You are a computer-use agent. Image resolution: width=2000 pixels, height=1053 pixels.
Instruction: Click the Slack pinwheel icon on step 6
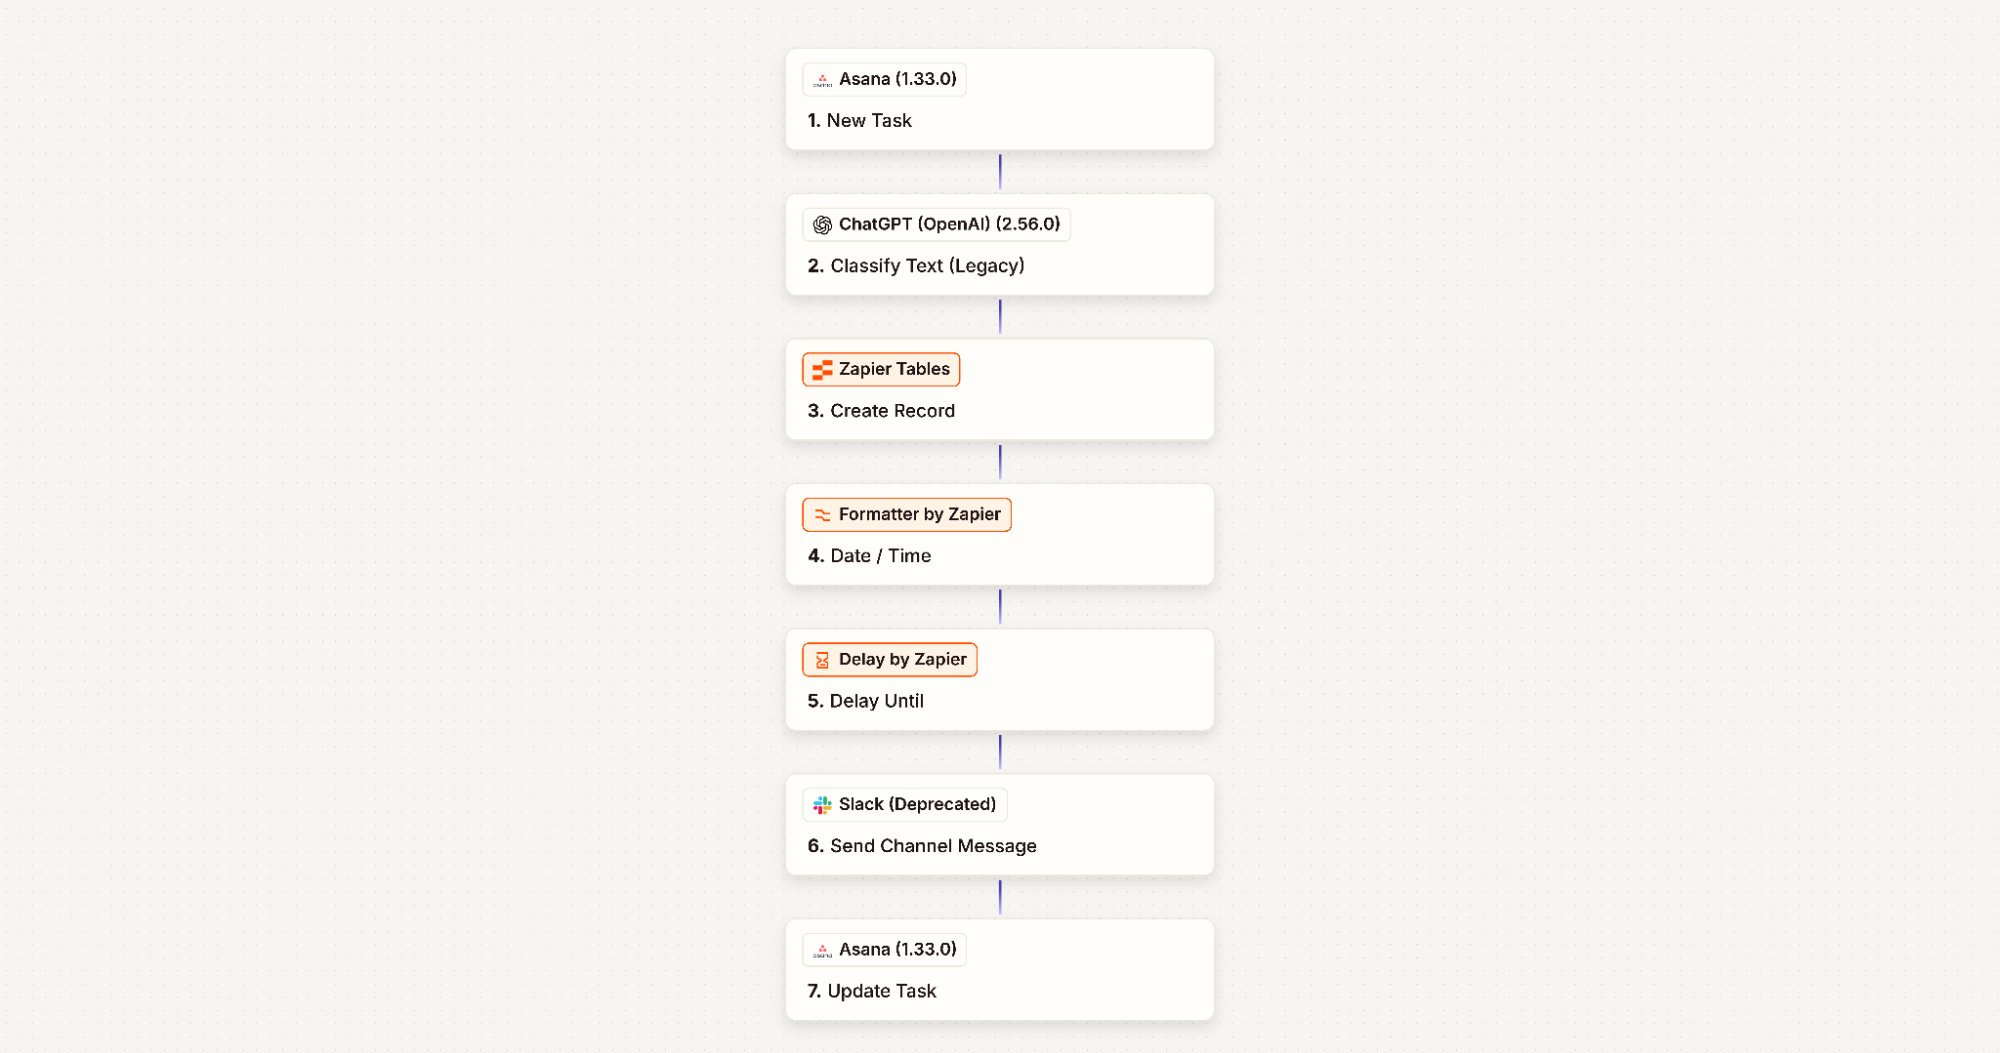[822, 804]
